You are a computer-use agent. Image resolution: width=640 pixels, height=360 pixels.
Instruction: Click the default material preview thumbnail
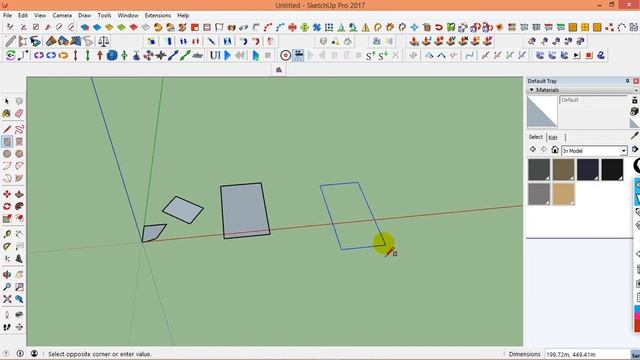542,111
